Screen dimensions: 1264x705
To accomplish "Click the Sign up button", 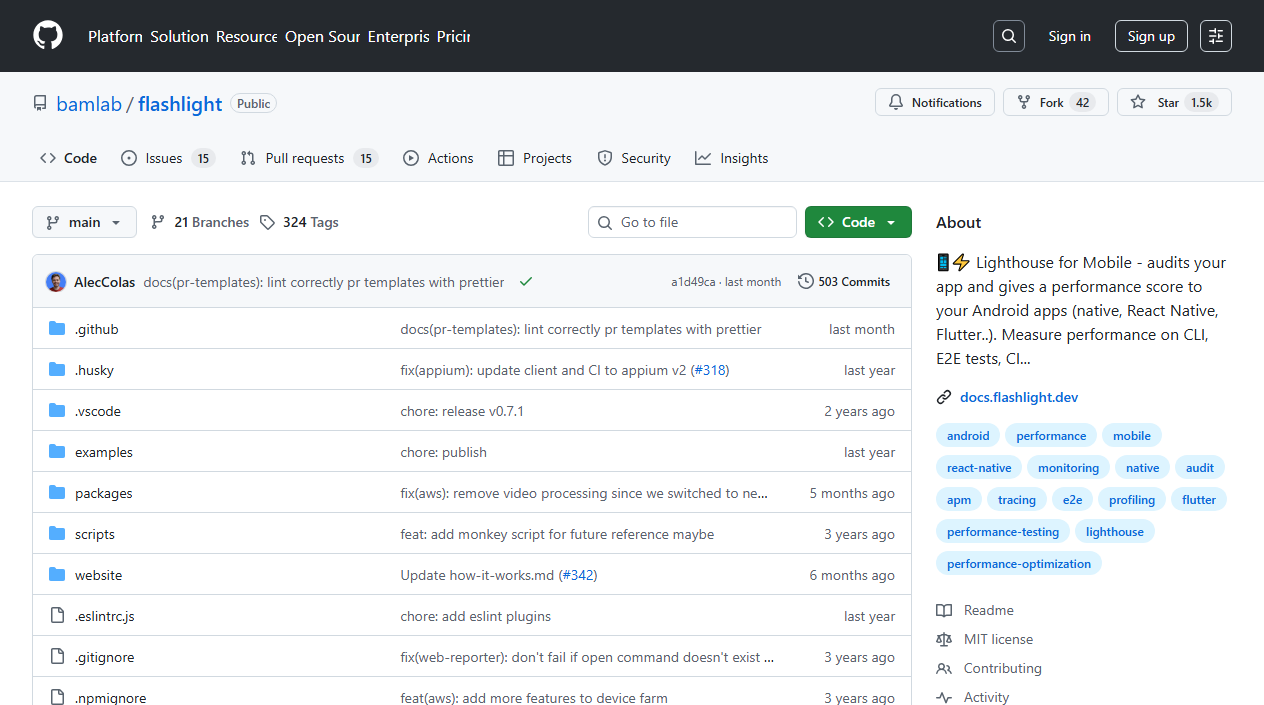I will pyautogui.click(x=1151, y=36).
